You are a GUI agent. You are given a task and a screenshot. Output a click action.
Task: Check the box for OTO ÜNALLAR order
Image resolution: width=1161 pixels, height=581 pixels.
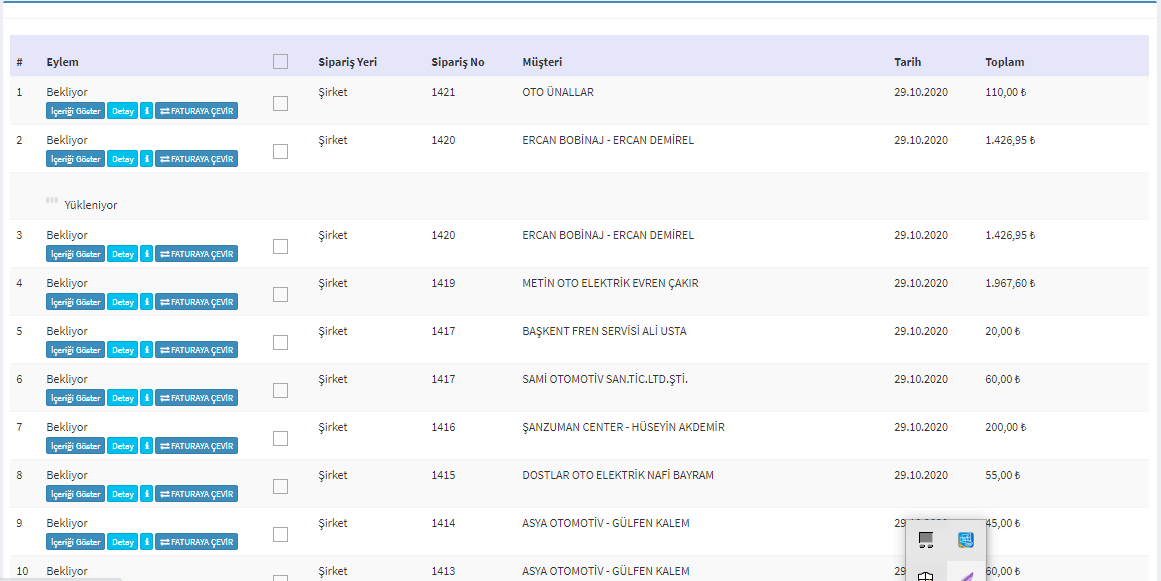280,103
